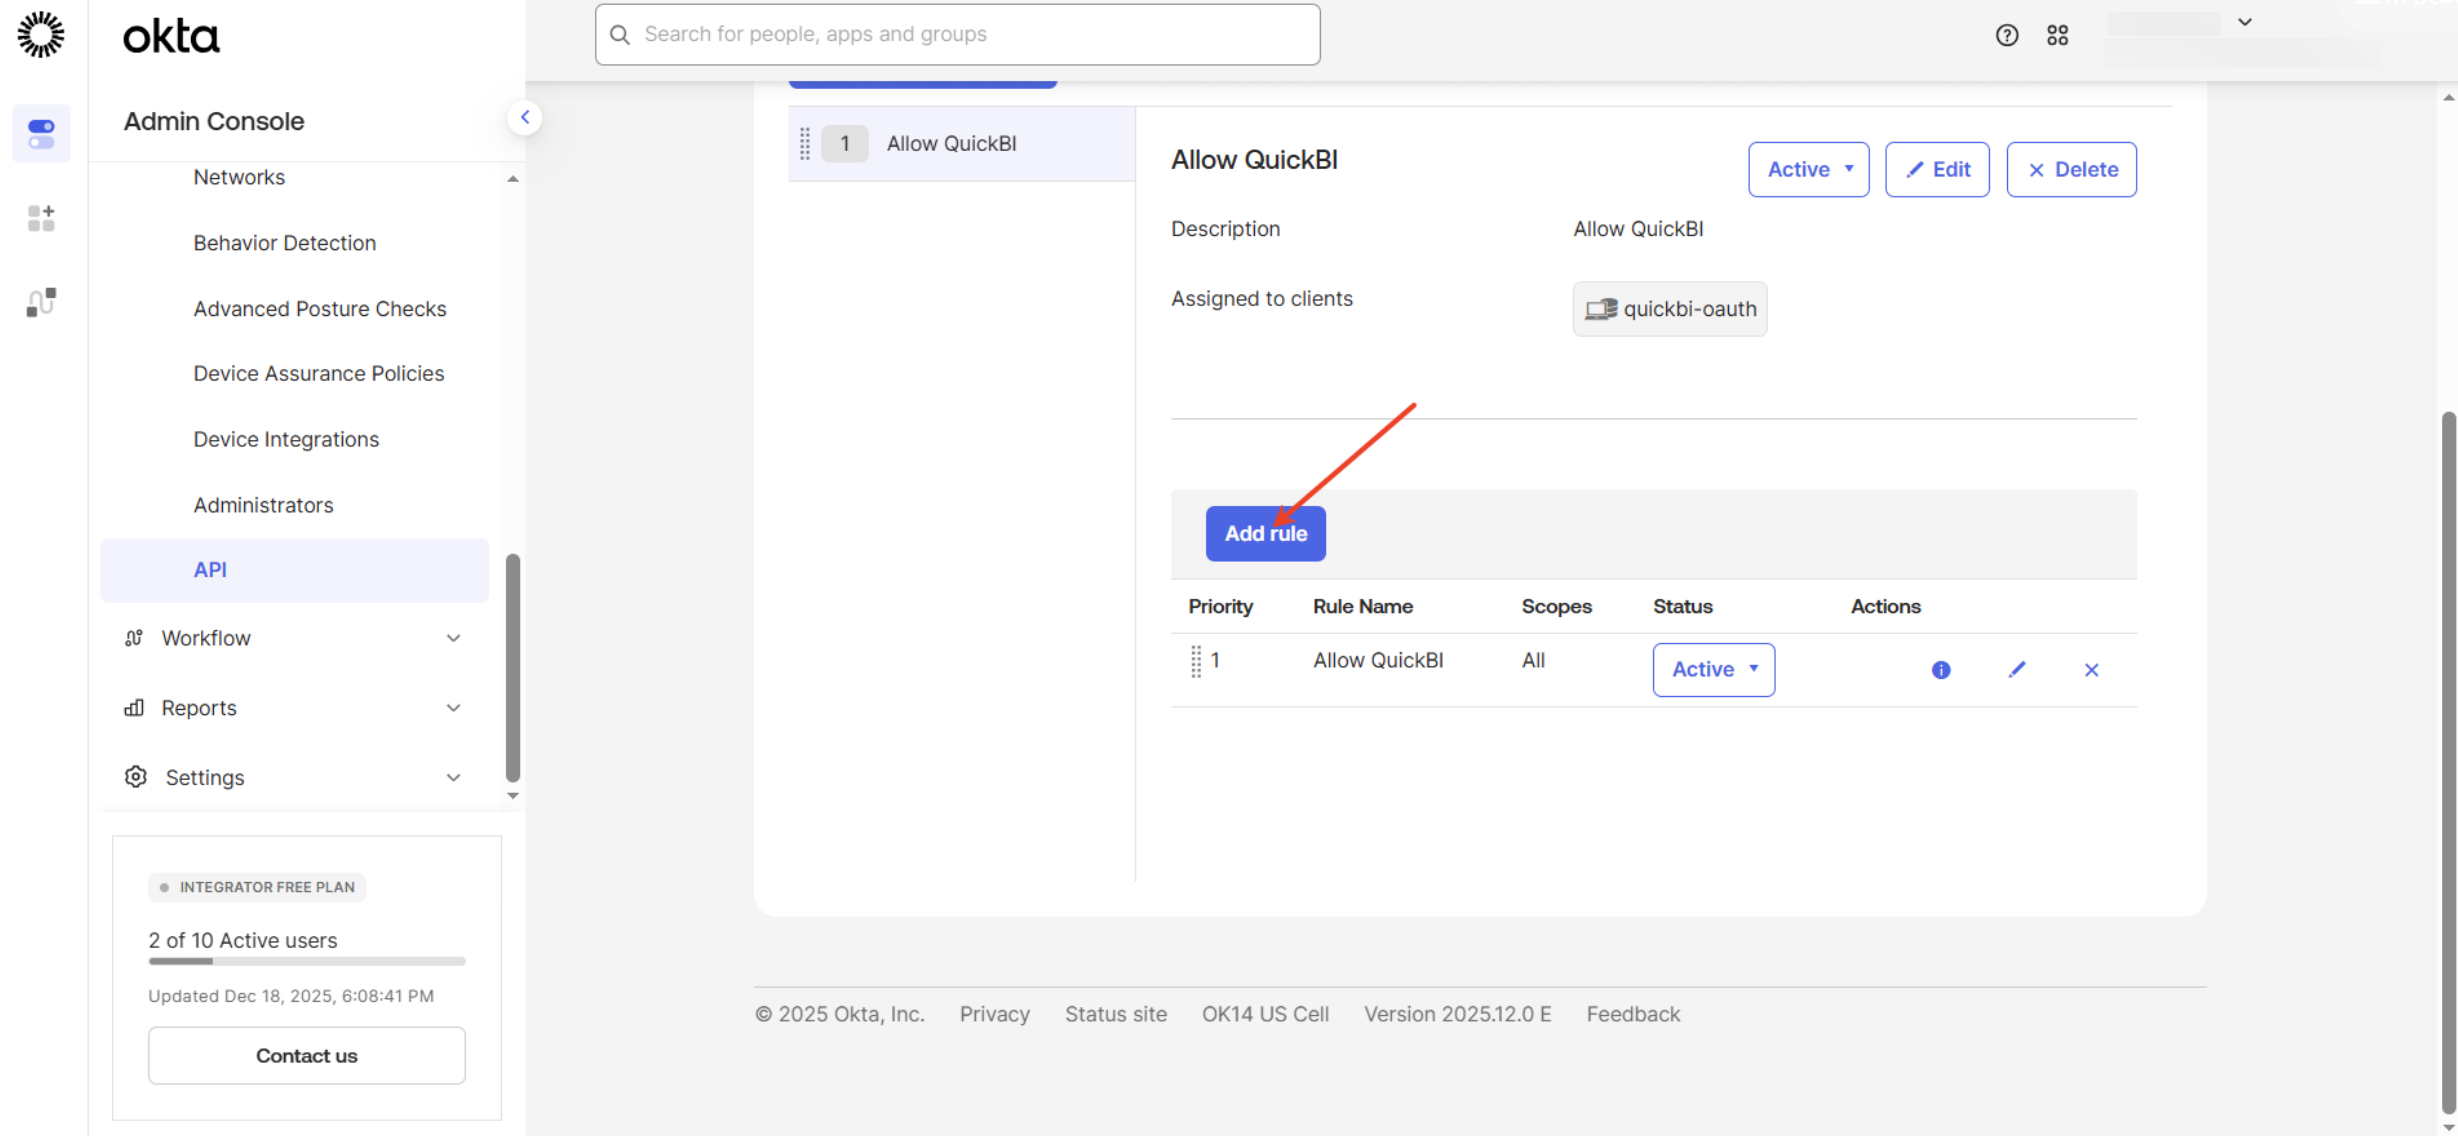Toggle the admin console switch icon in left rail
Image resolution: width=2458 pixels, height=1136 pixels.
pyautogui.click(x=41, y=133)
